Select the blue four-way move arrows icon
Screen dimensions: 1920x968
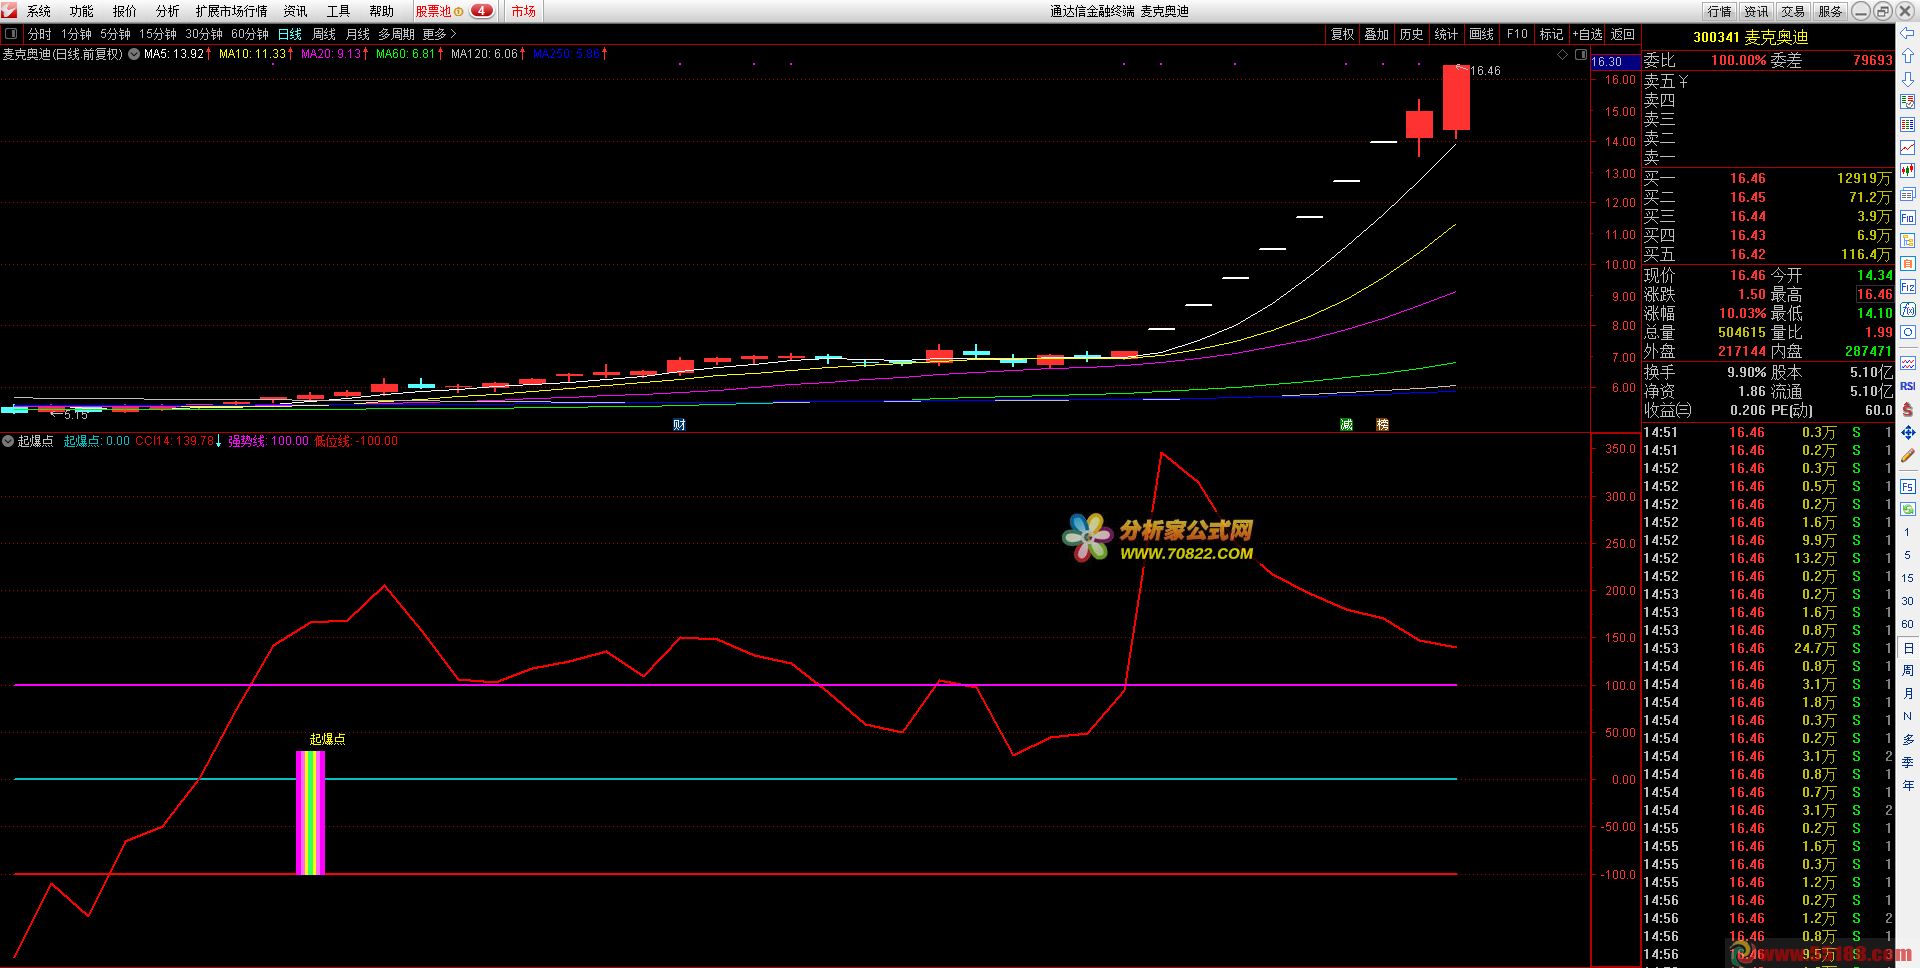pyautogui.click(x=1907, y=434)
